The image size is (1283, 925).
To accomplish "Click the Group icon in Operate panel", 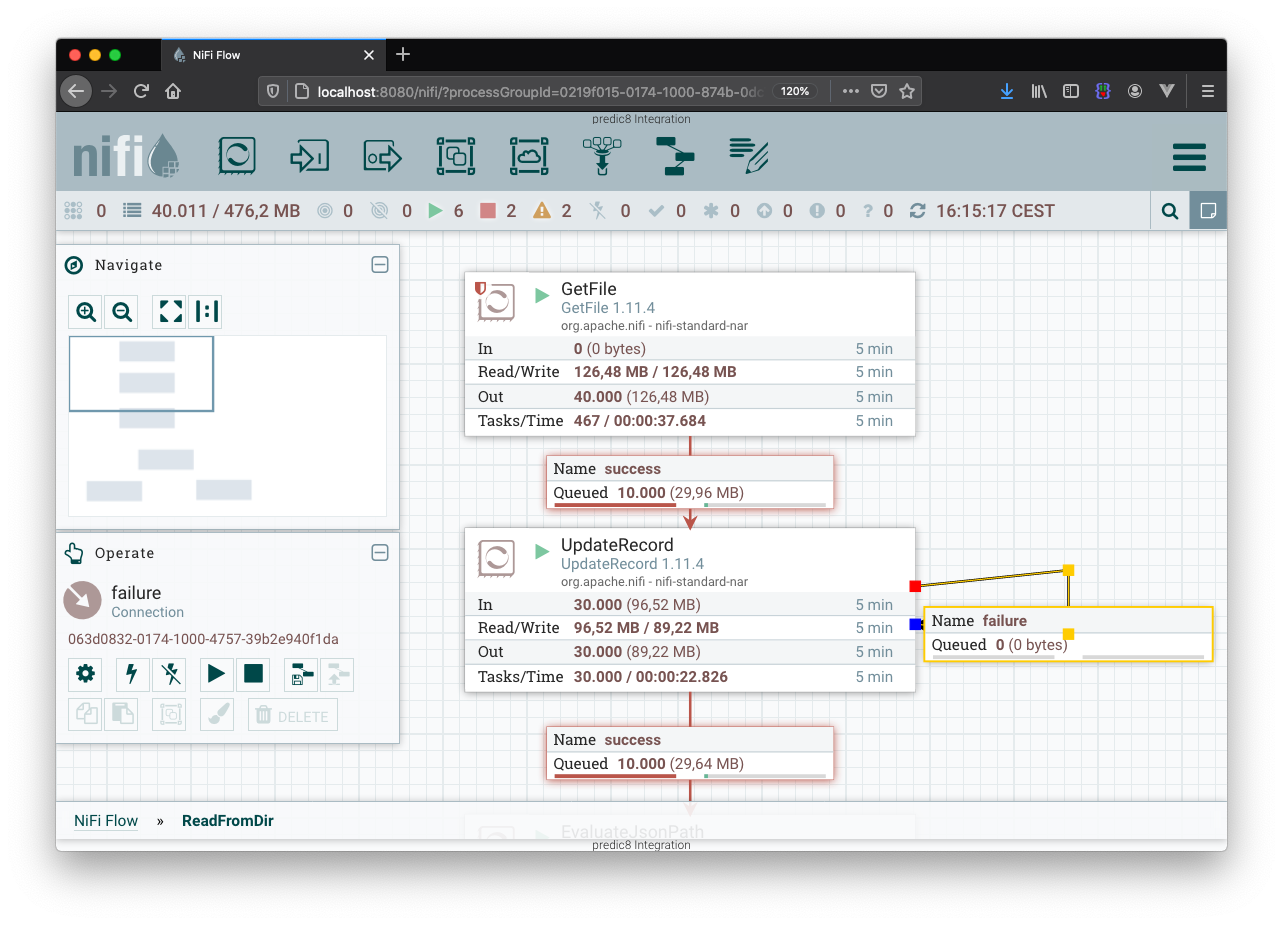I will coord(169,715).
